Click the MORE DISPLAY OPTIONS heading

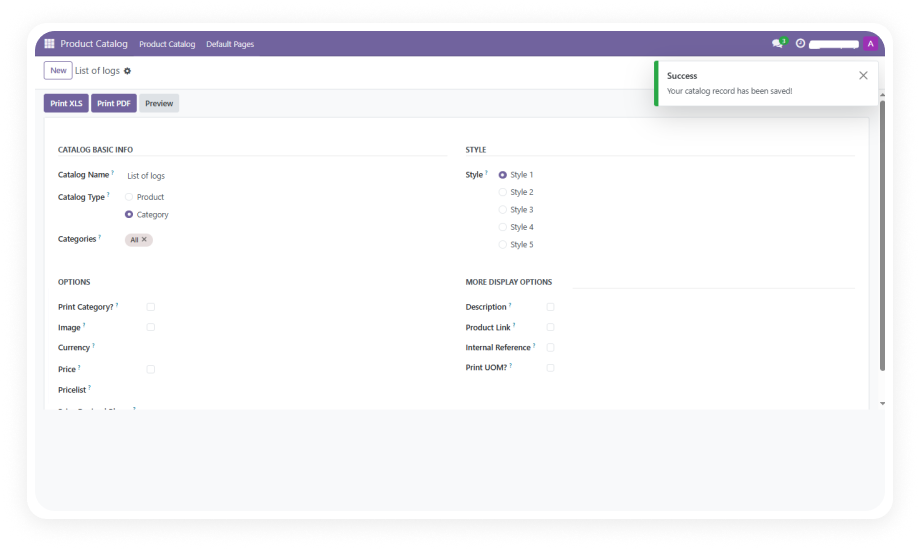coord(509,282)
